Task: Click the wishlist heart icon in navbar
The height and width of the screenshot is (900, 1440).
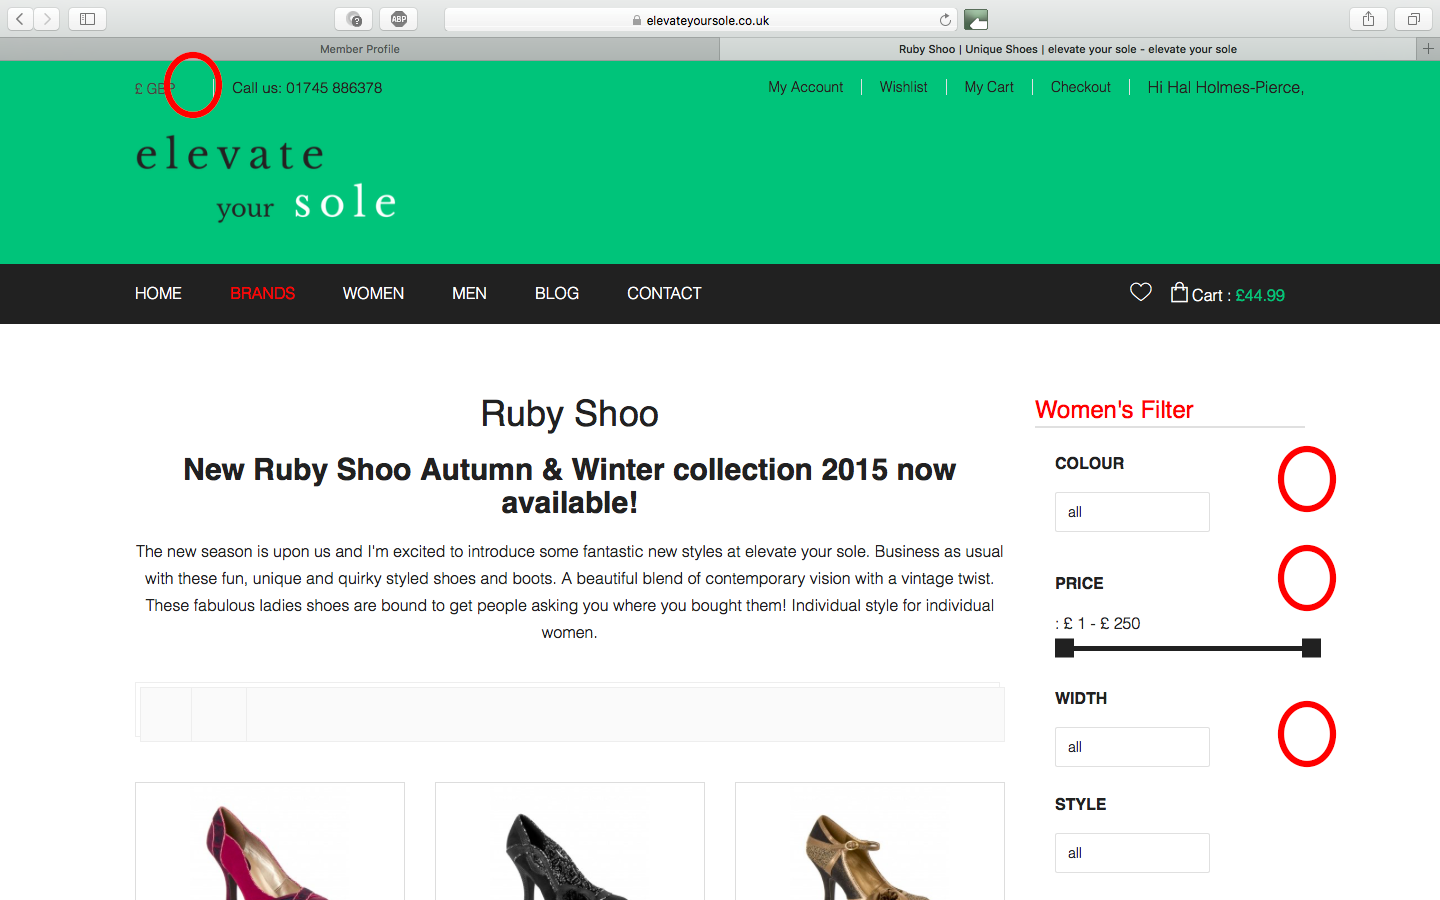Action: tap(1140, 292)
